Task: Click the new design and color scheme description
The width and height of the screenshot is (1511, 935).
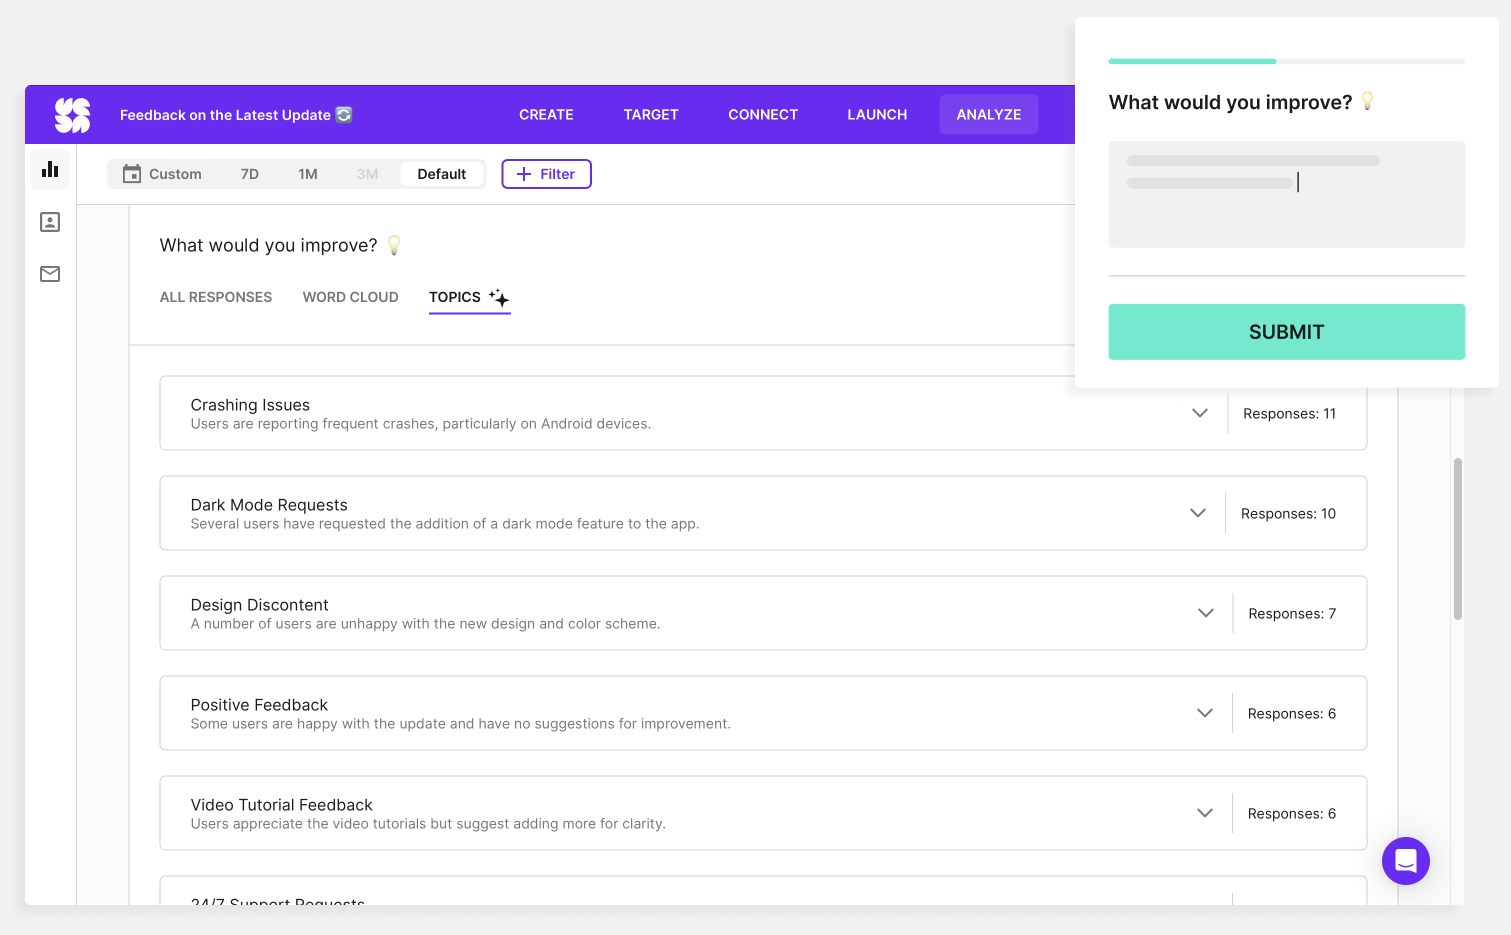Action: (x=425, y=624)
